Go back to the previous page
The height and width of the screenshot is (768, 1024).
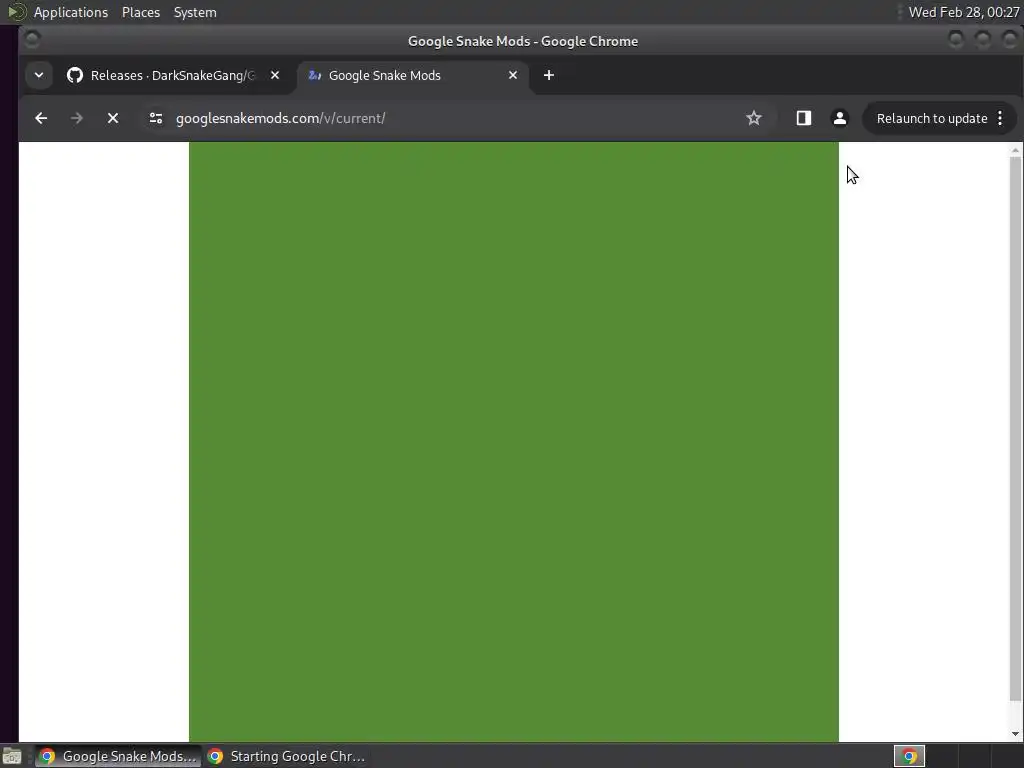(x=41, y=118)
